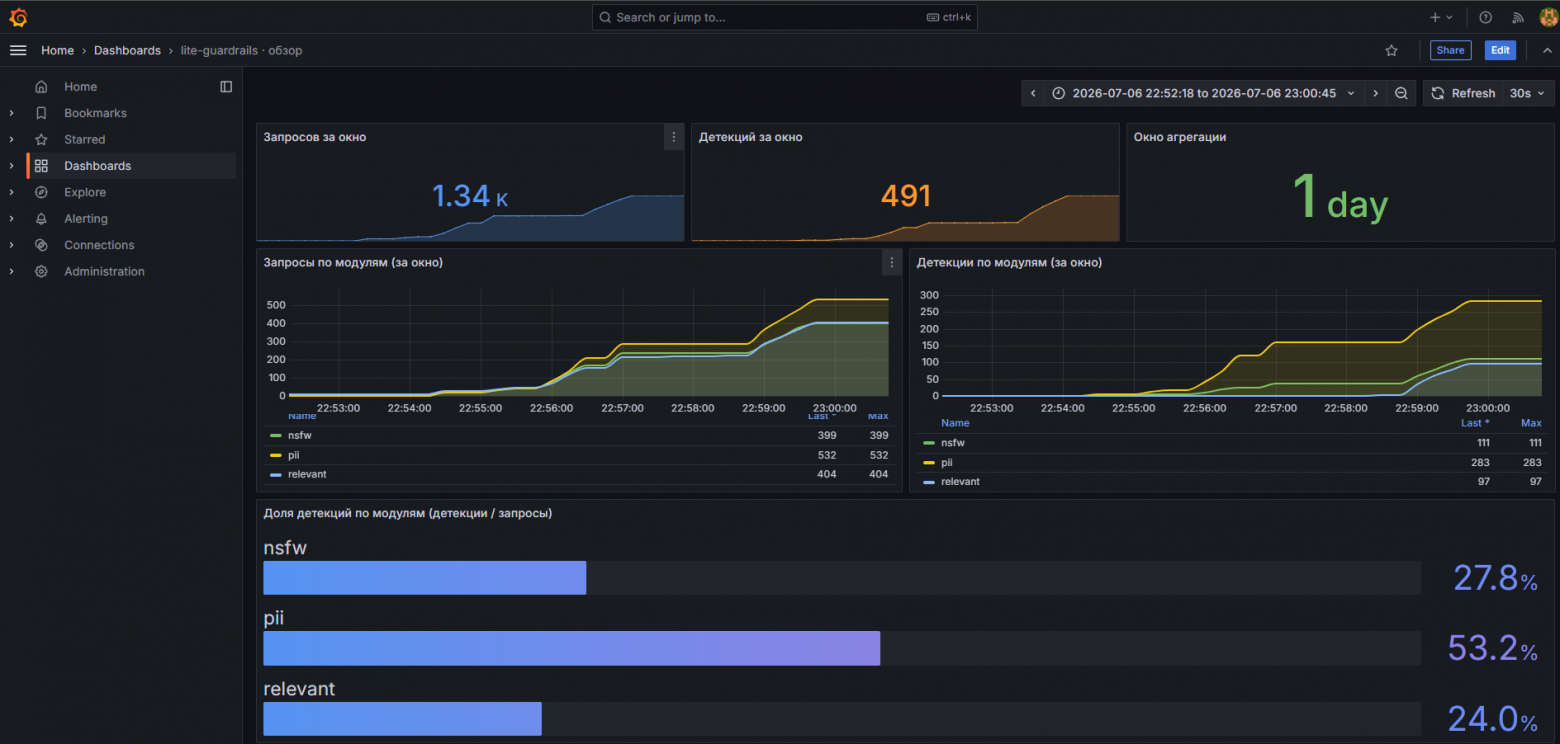
Task: Open the 30s refresh interval dropdown
Action: 1527,93
